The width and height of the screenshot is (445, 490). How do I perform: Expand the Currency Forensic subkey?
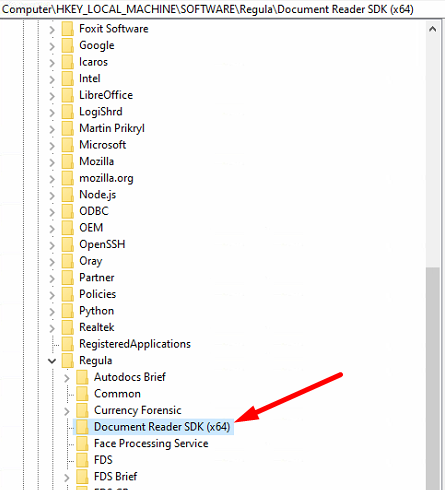(67, 411)
